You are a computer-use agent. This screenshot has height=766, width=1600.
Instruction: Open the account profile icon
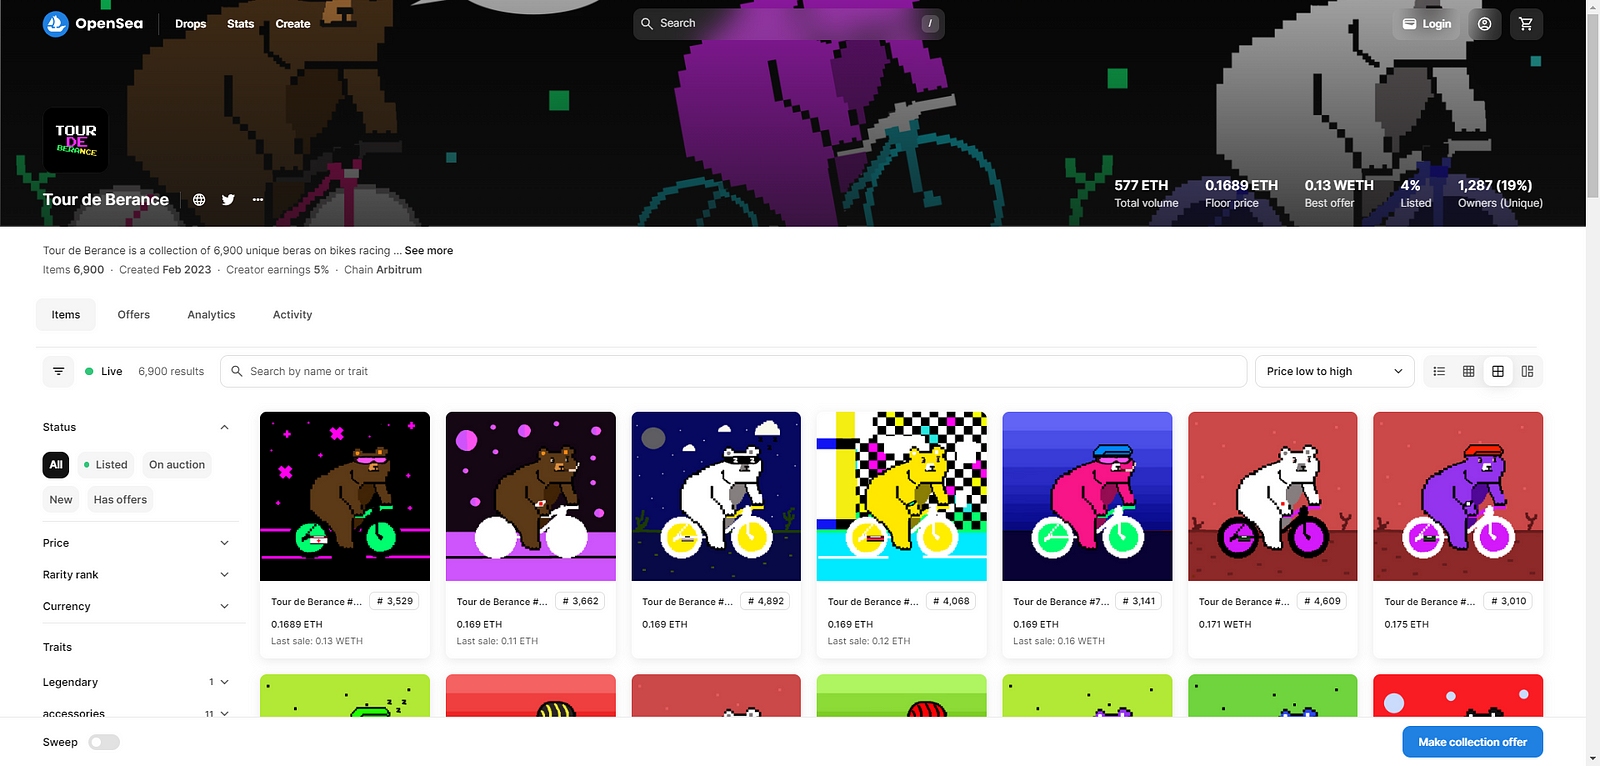[x=1484, y=24]
